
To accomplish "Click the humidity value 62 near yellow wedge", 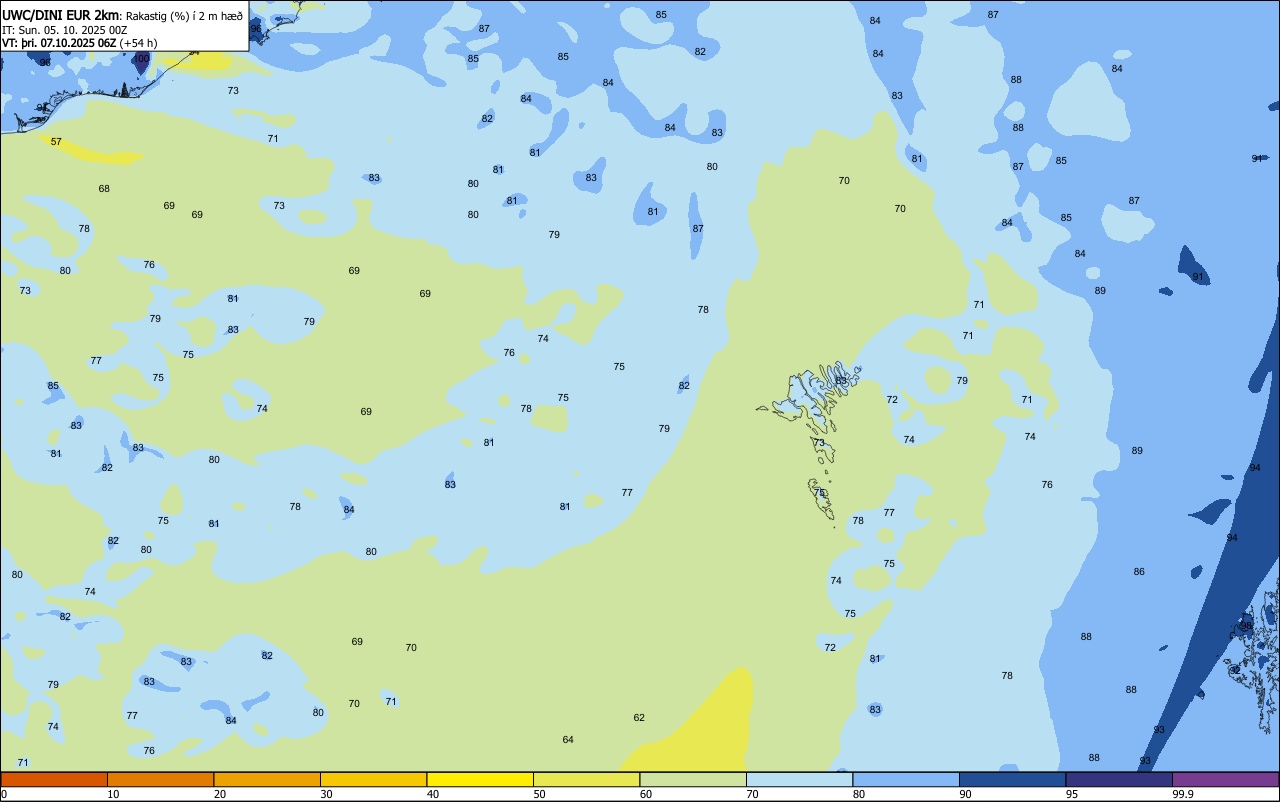I will (639, 718).
